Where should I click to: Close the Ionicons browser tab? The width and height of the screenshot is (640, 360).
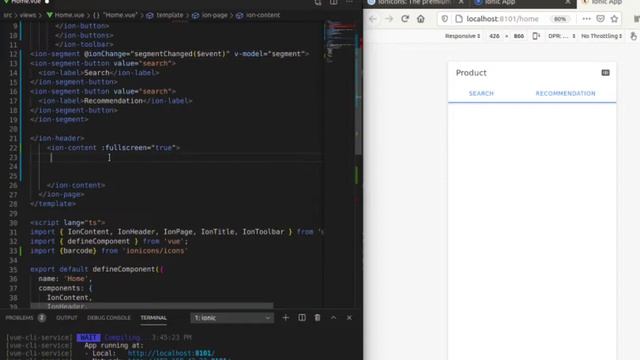461,2
